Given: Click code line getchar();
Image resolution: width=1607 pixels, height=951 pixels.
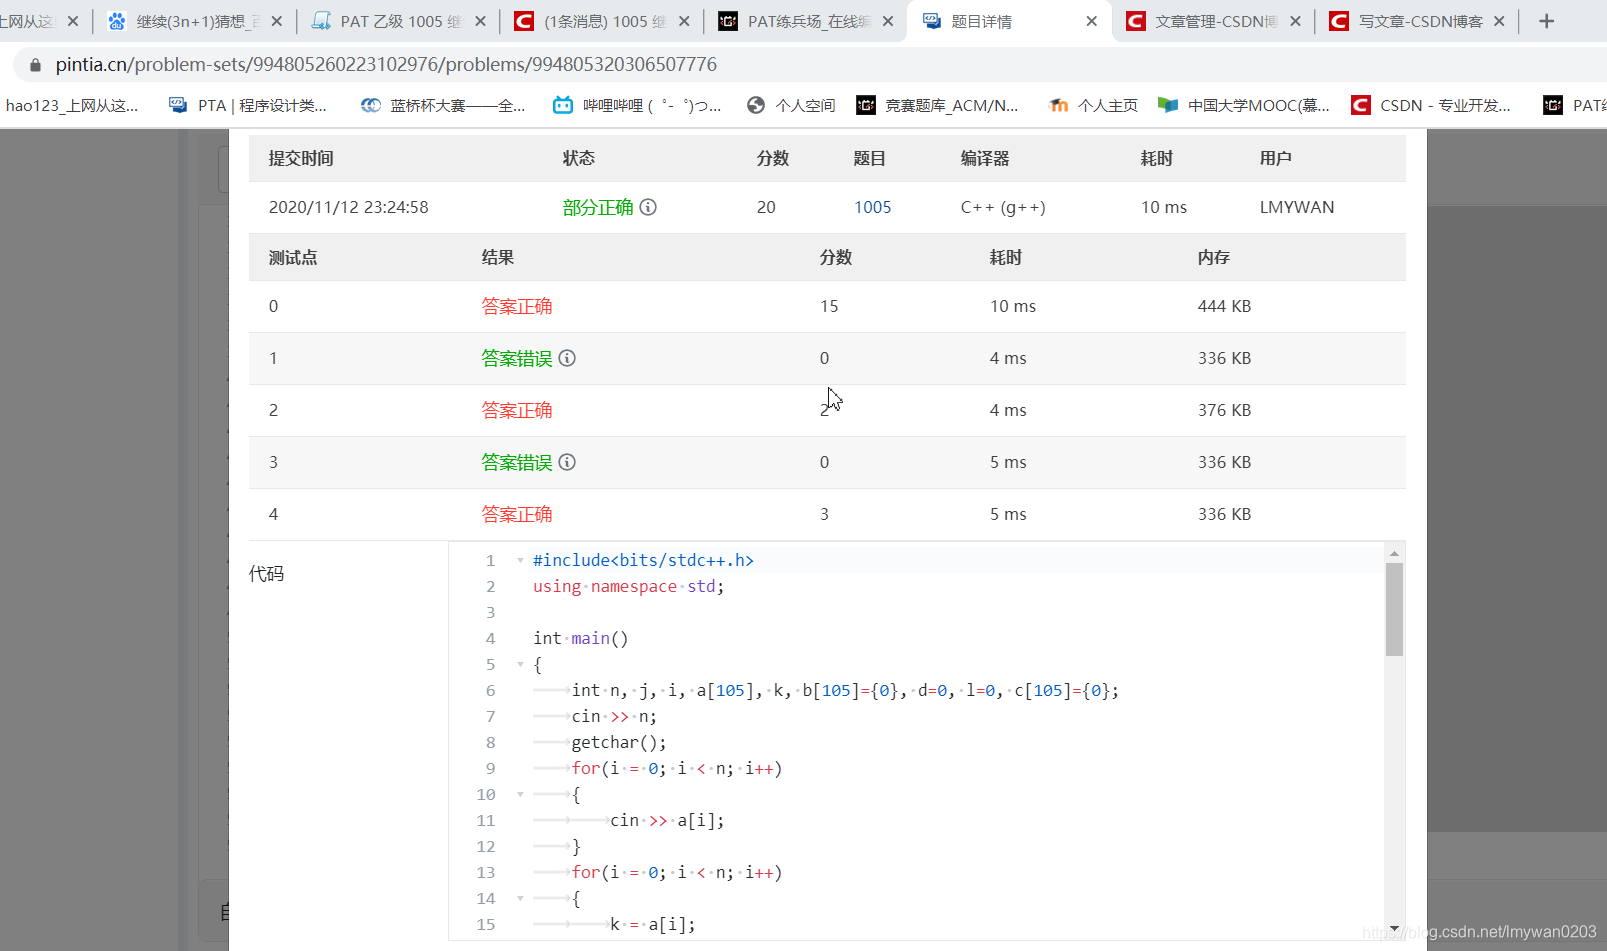Looking at the screenshot, I should (619, 742).
